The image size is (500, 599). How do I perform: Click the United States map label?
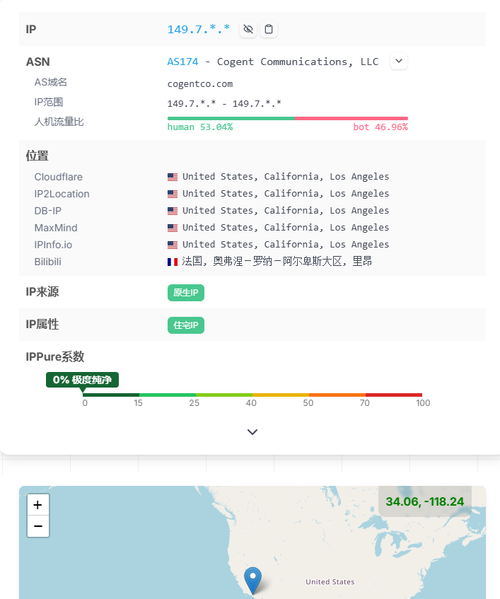(x=330, y=581)
